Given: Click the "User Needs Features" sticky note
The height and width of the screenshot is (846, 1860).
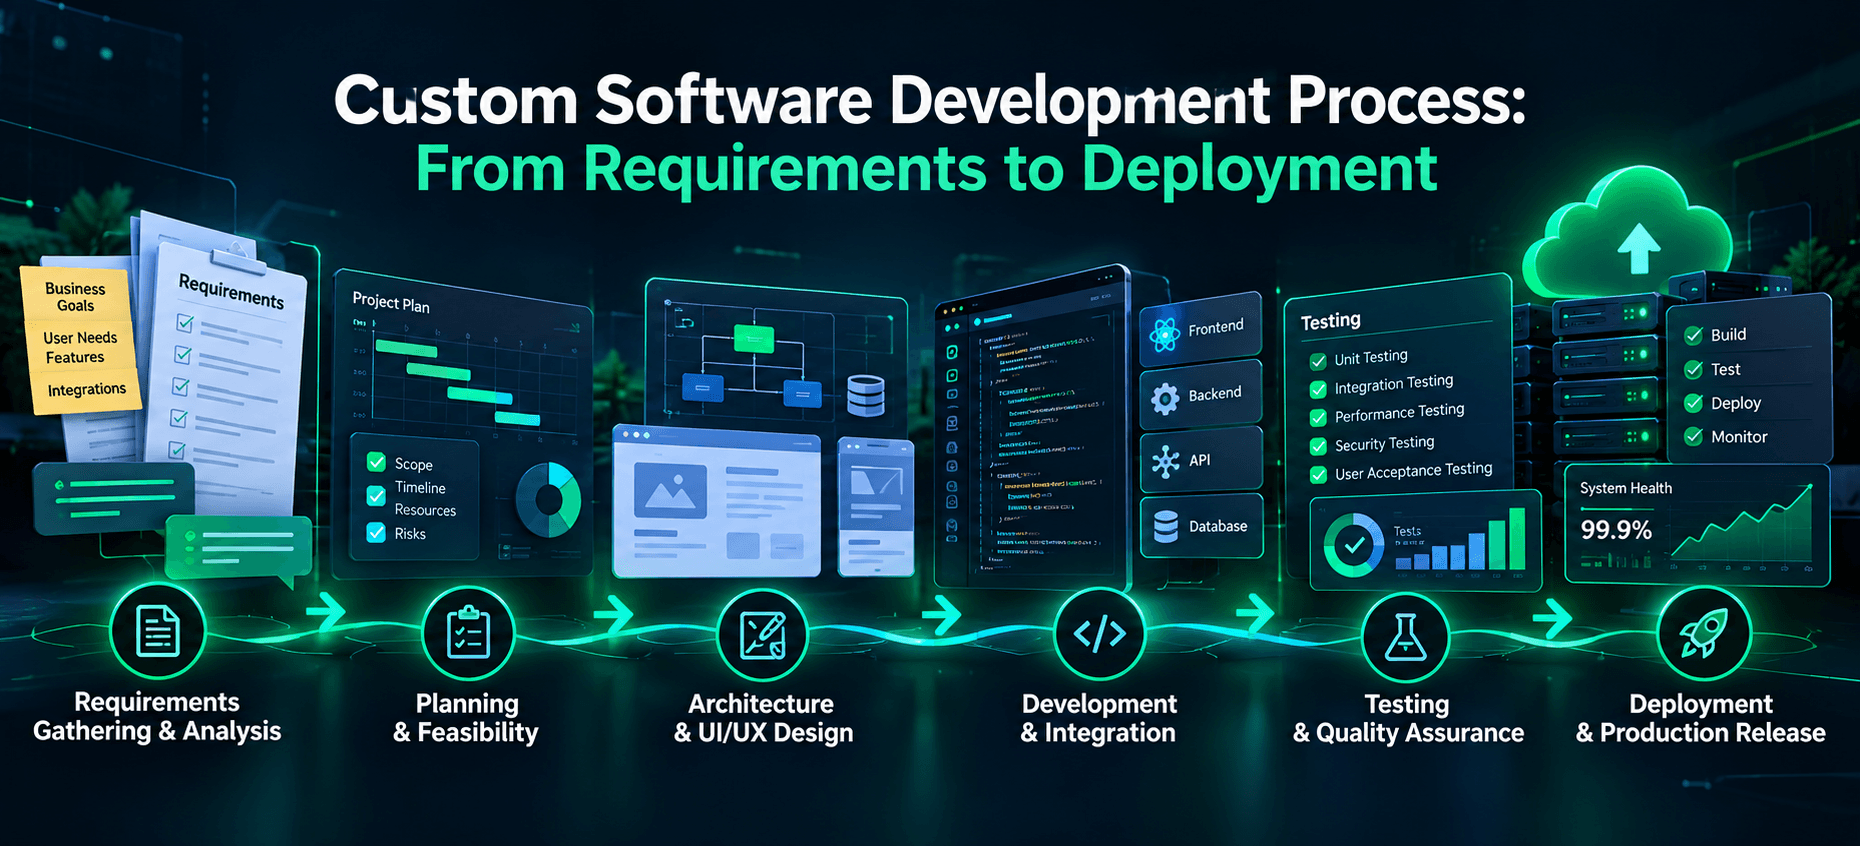Looking at the screenshot, I should pos(80,347).
